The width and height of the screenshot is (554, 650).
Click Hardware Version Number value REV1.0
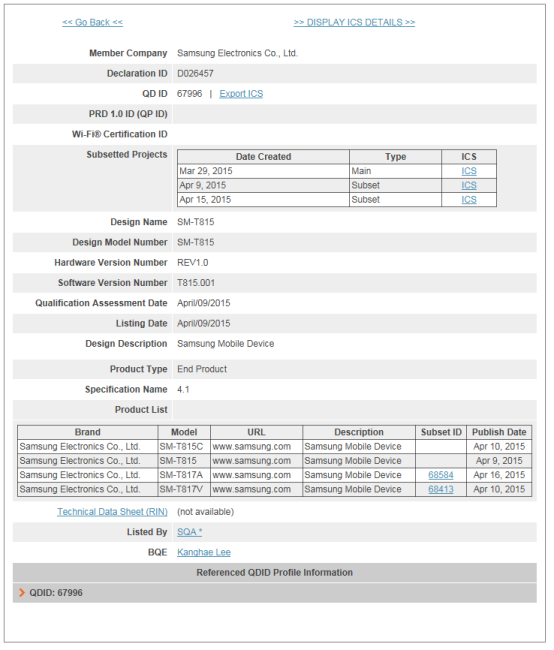coord(193,263)
